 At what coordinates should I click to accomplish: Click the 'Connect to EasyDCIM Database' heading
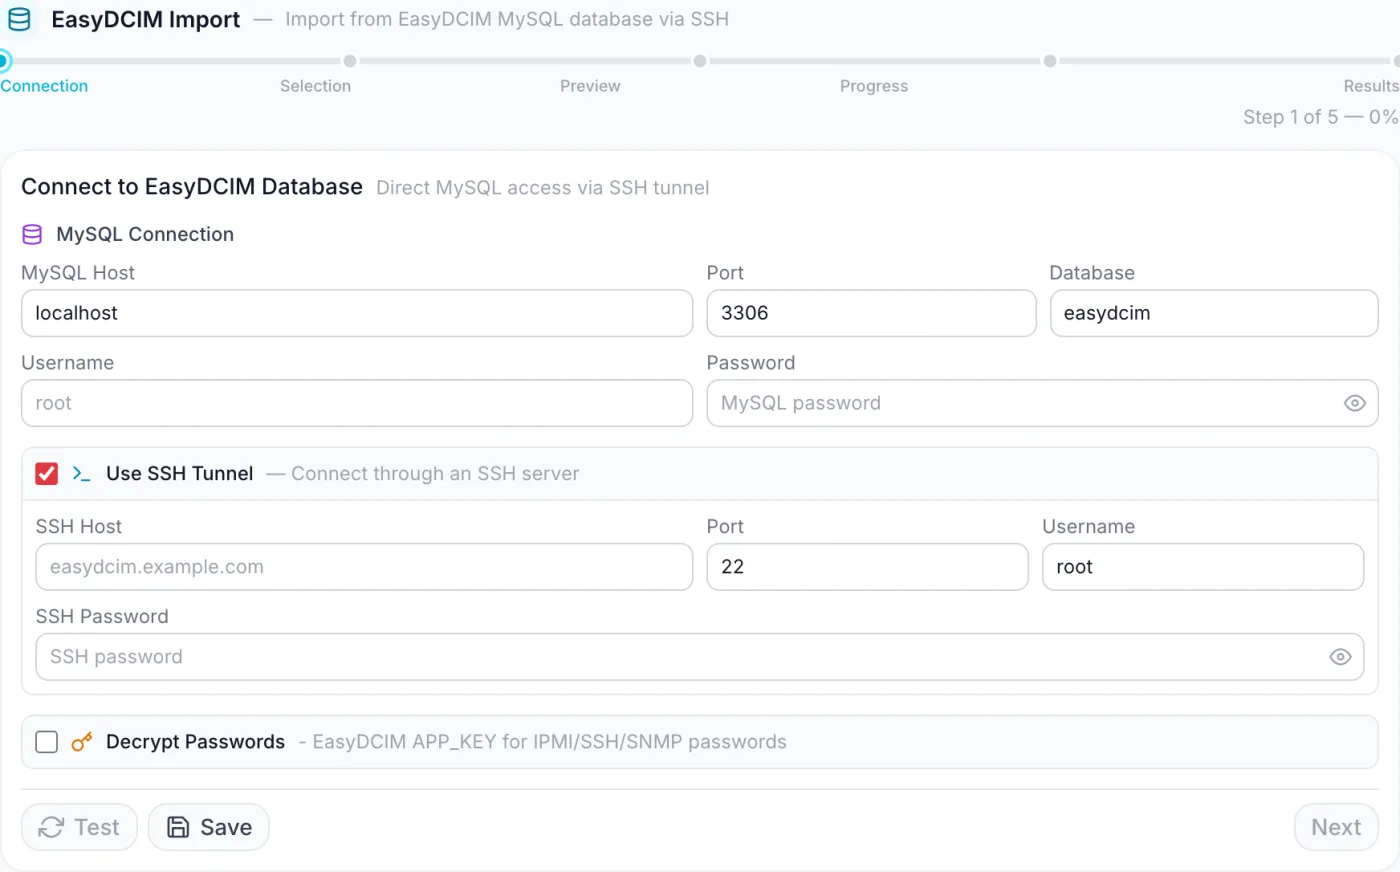192,187
